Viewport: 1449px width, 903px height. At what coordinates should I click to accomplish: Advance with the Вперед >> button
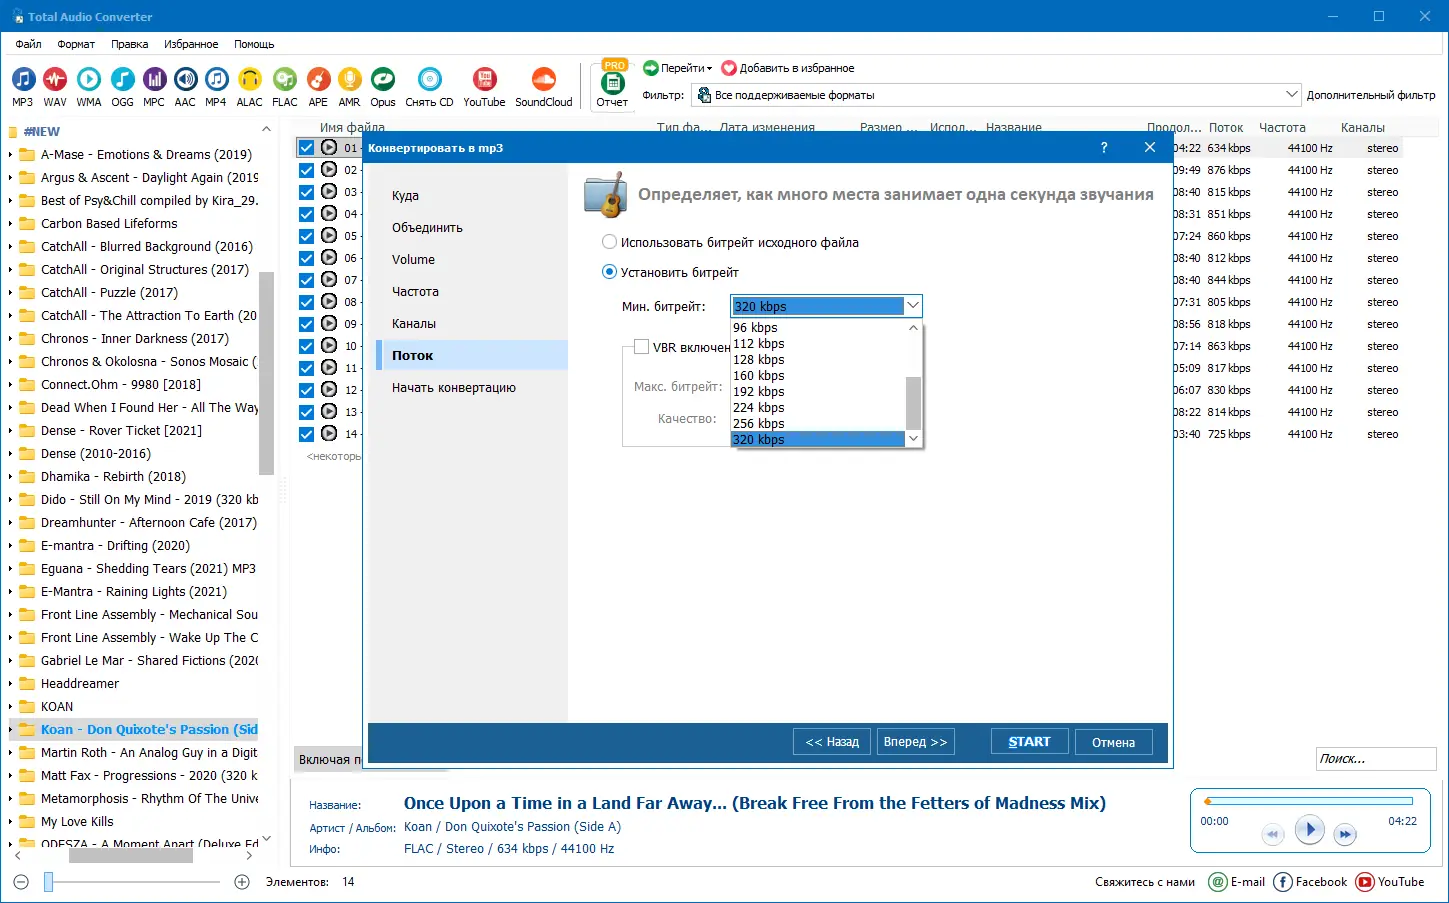(915, 742)
